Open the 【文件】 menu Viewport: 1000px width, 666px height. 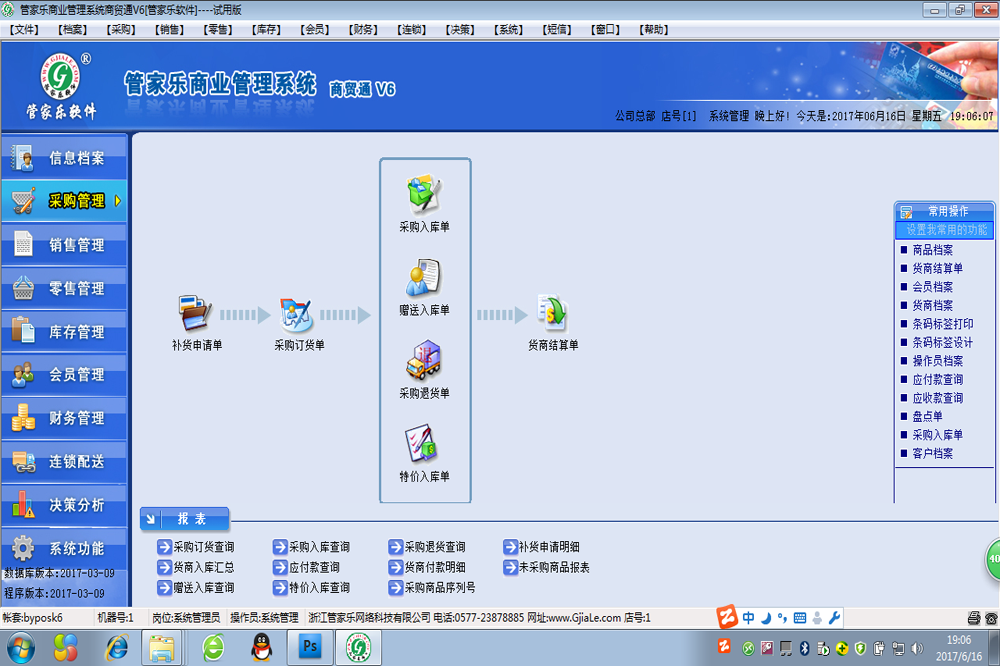(24, 29)
